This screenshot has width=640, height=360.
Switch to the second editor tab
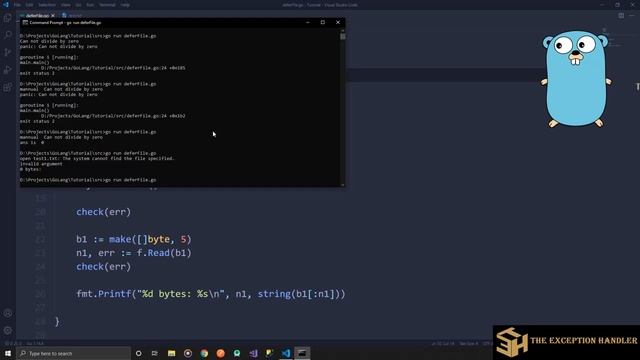73,15
